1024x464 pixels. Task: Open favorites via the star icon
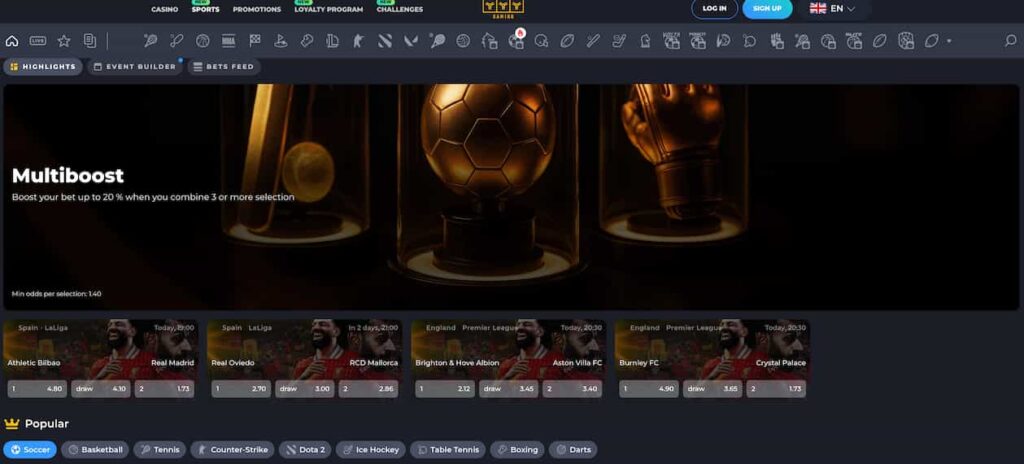tap(64, 41)
